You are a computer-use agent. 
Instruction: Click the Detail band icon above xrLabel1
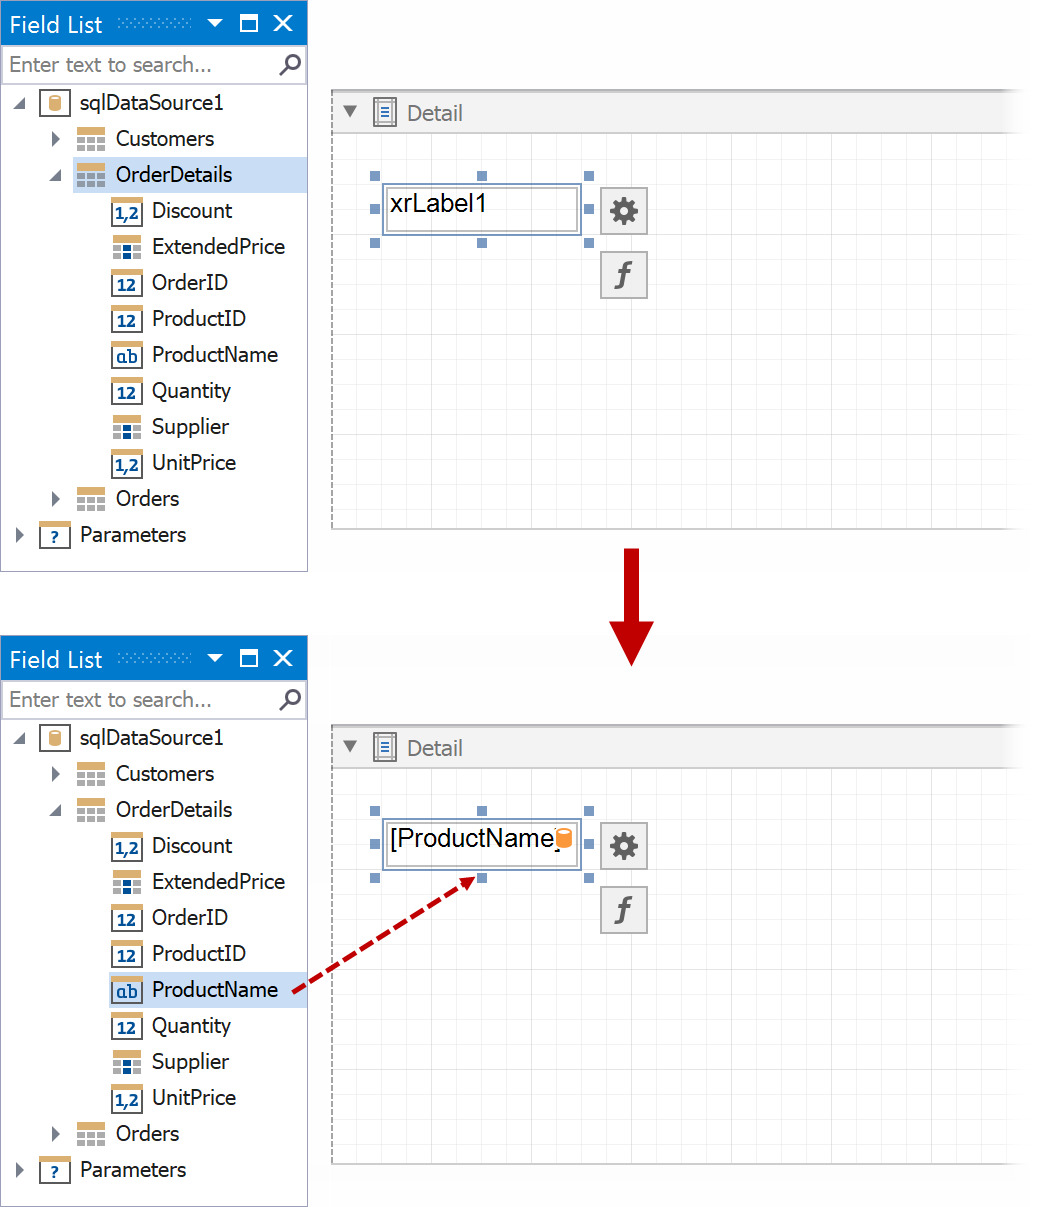tap(385, 113)
